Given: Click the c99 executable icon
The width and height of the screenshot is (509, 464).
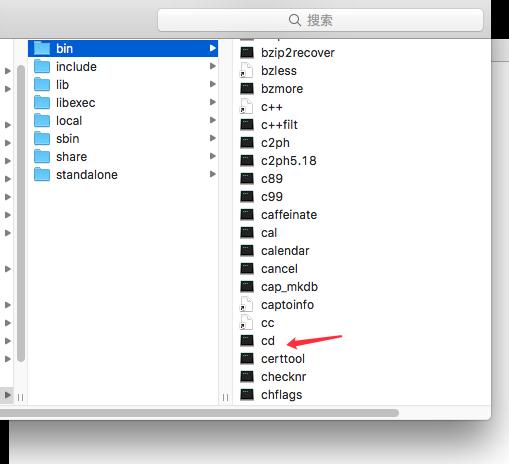Looking at the screenshot, I should 247,196.
